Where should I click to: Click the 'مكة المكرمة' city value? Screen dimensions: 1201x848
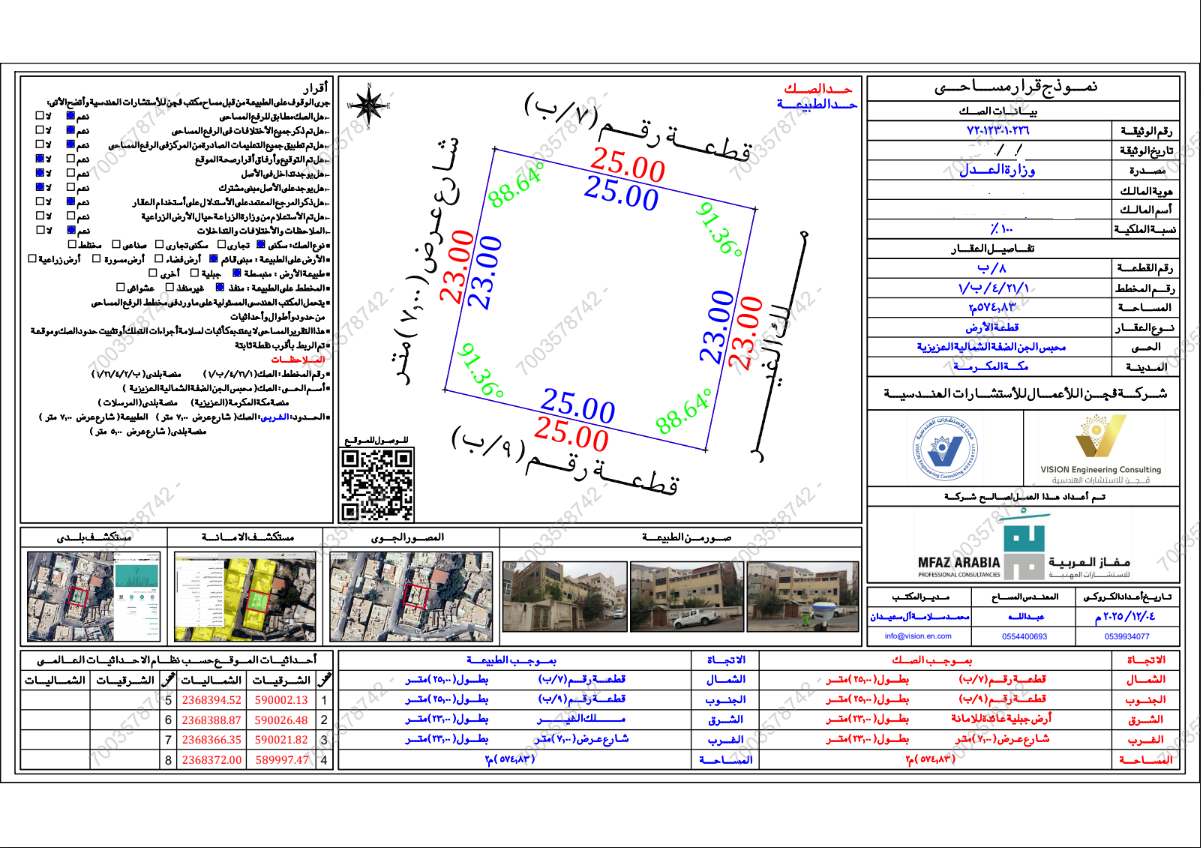(x=992, y=366)
